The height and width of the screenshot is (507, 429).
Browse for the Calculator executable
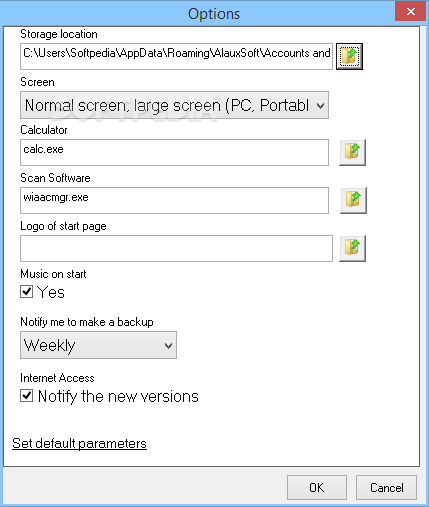352,152
